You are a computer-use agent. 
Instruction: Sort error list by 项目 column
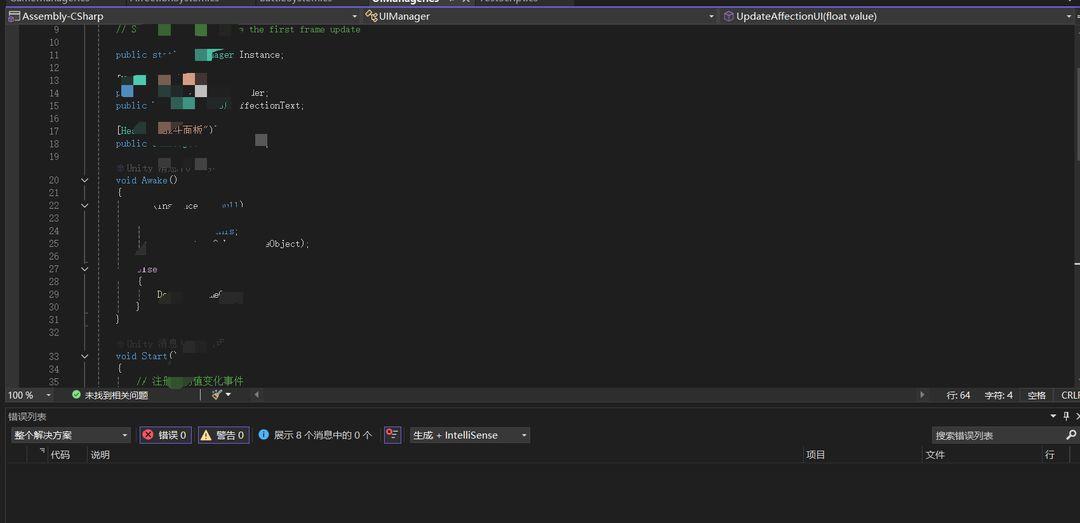[x=816, y=455]
